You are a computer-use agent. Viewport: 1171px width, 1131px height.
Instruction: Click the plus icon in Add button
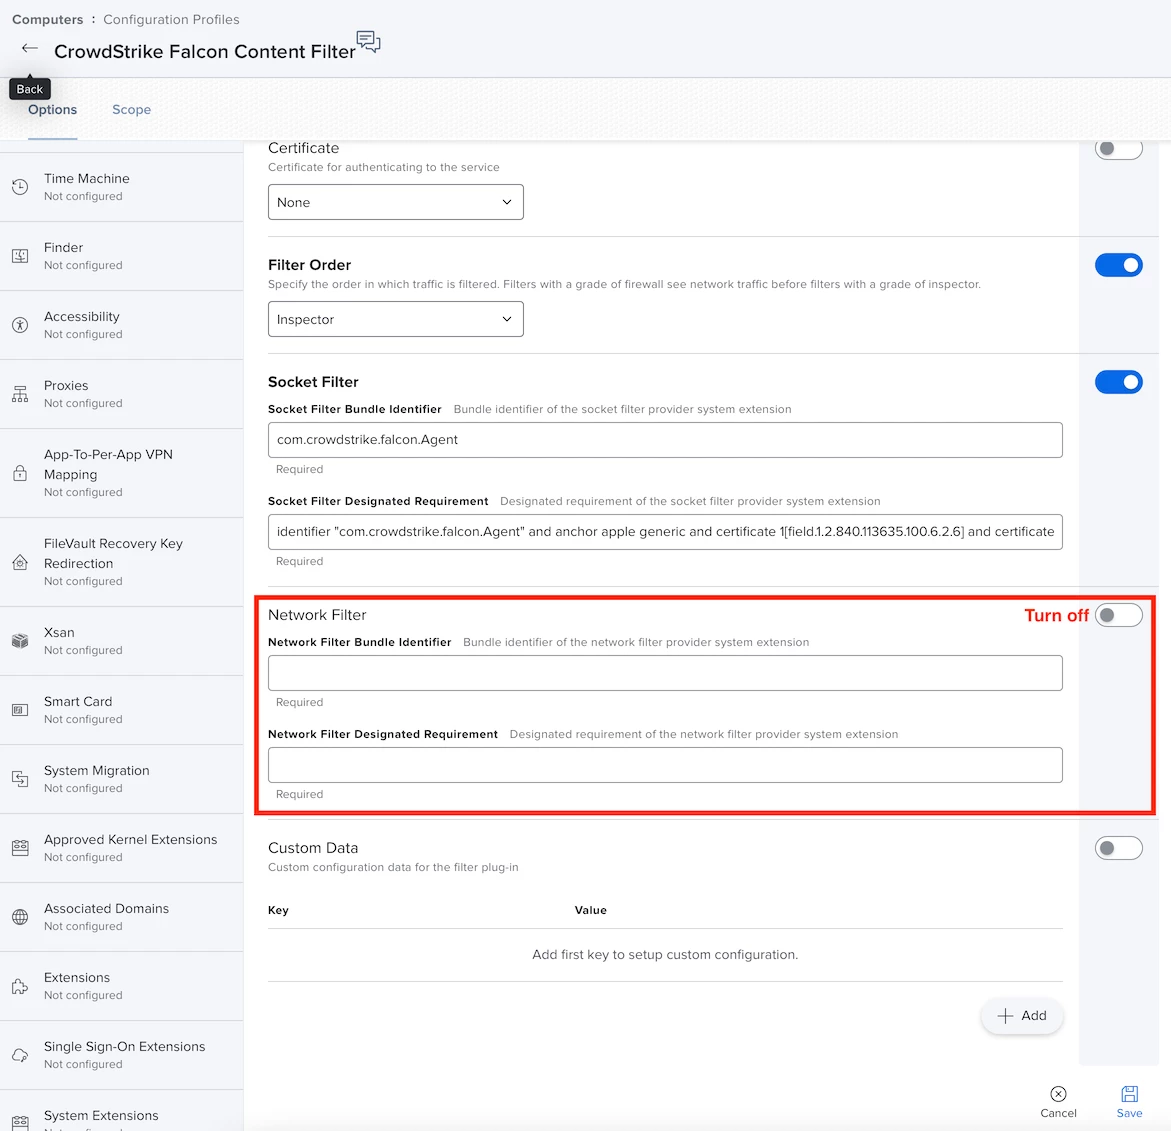pyautogui.click(x=1005, y=1015)
